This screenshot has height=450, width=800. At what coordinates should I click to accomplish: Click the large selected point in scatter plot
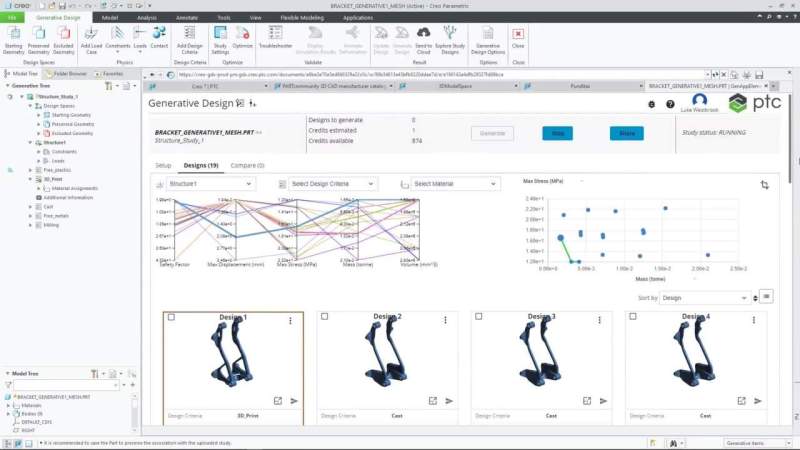click(561, 238)
